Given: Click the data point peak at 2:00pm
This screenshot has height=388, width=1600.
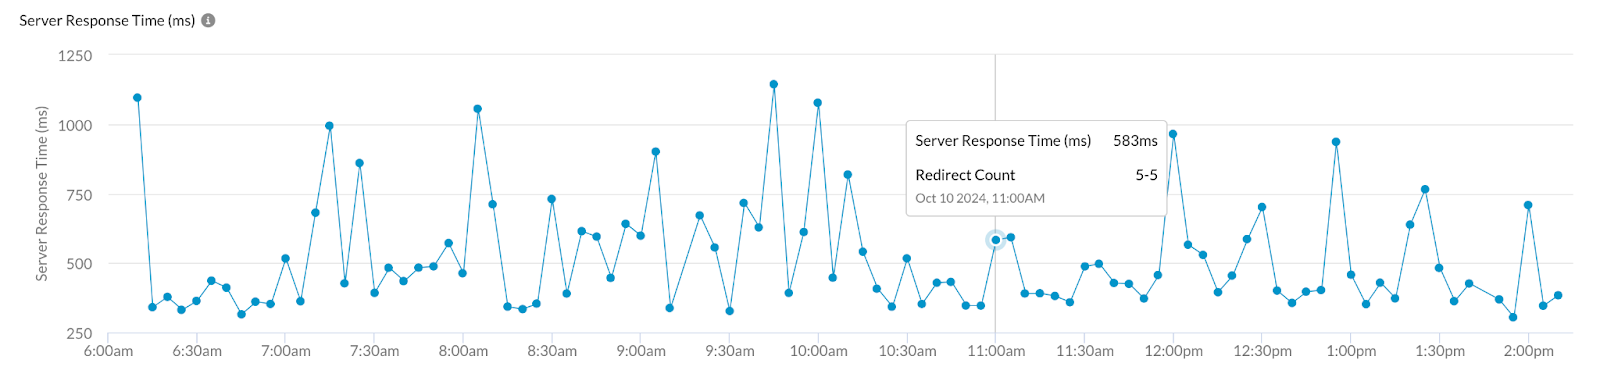Looking at the screenshot, I should (x=1528, y=205).
